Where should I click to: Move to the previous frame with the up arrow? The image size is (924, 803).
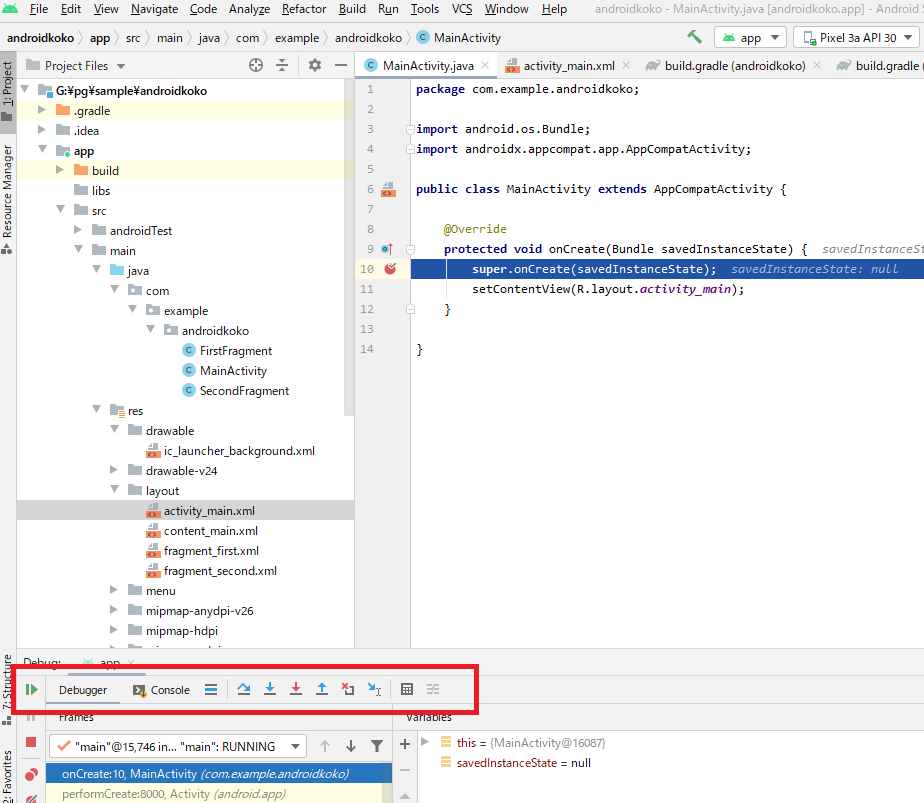click(325, 746)
